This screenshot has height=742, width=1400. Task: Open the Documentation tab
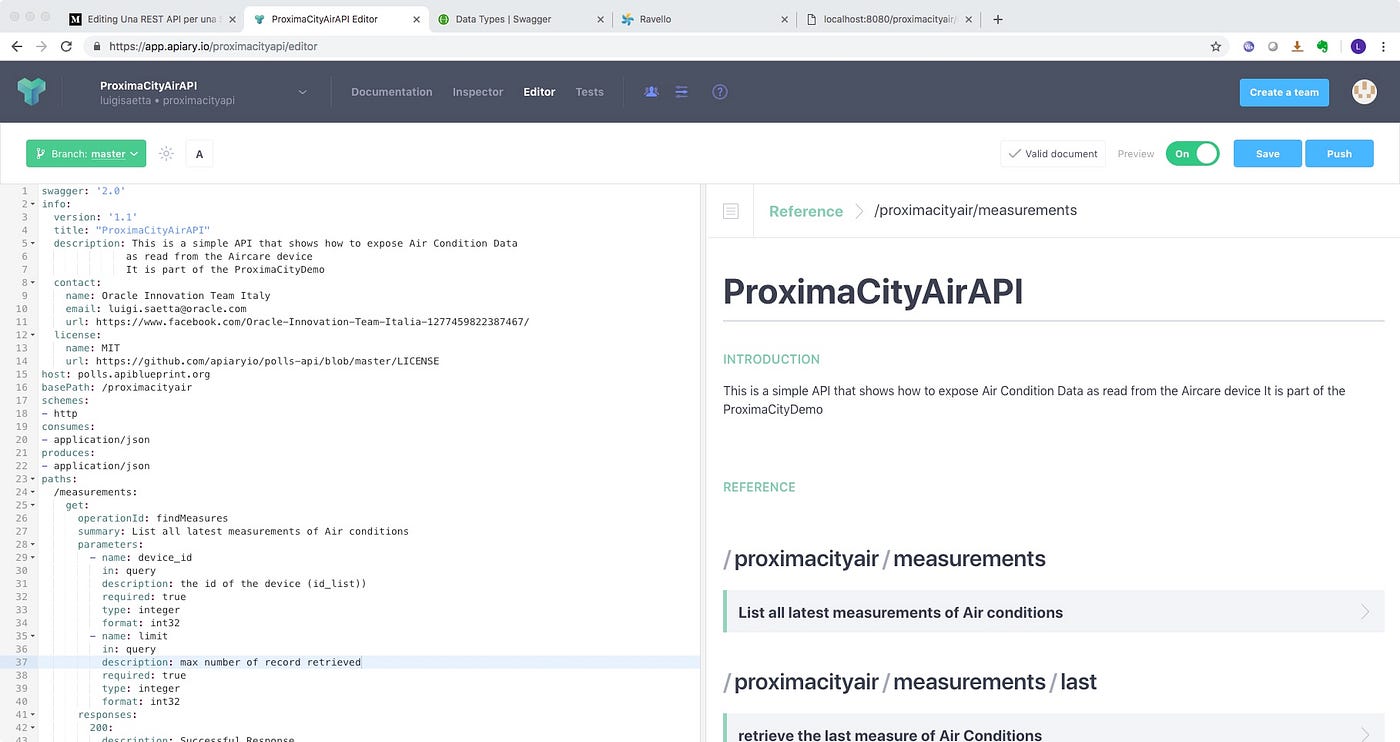[x=392, y=92]
